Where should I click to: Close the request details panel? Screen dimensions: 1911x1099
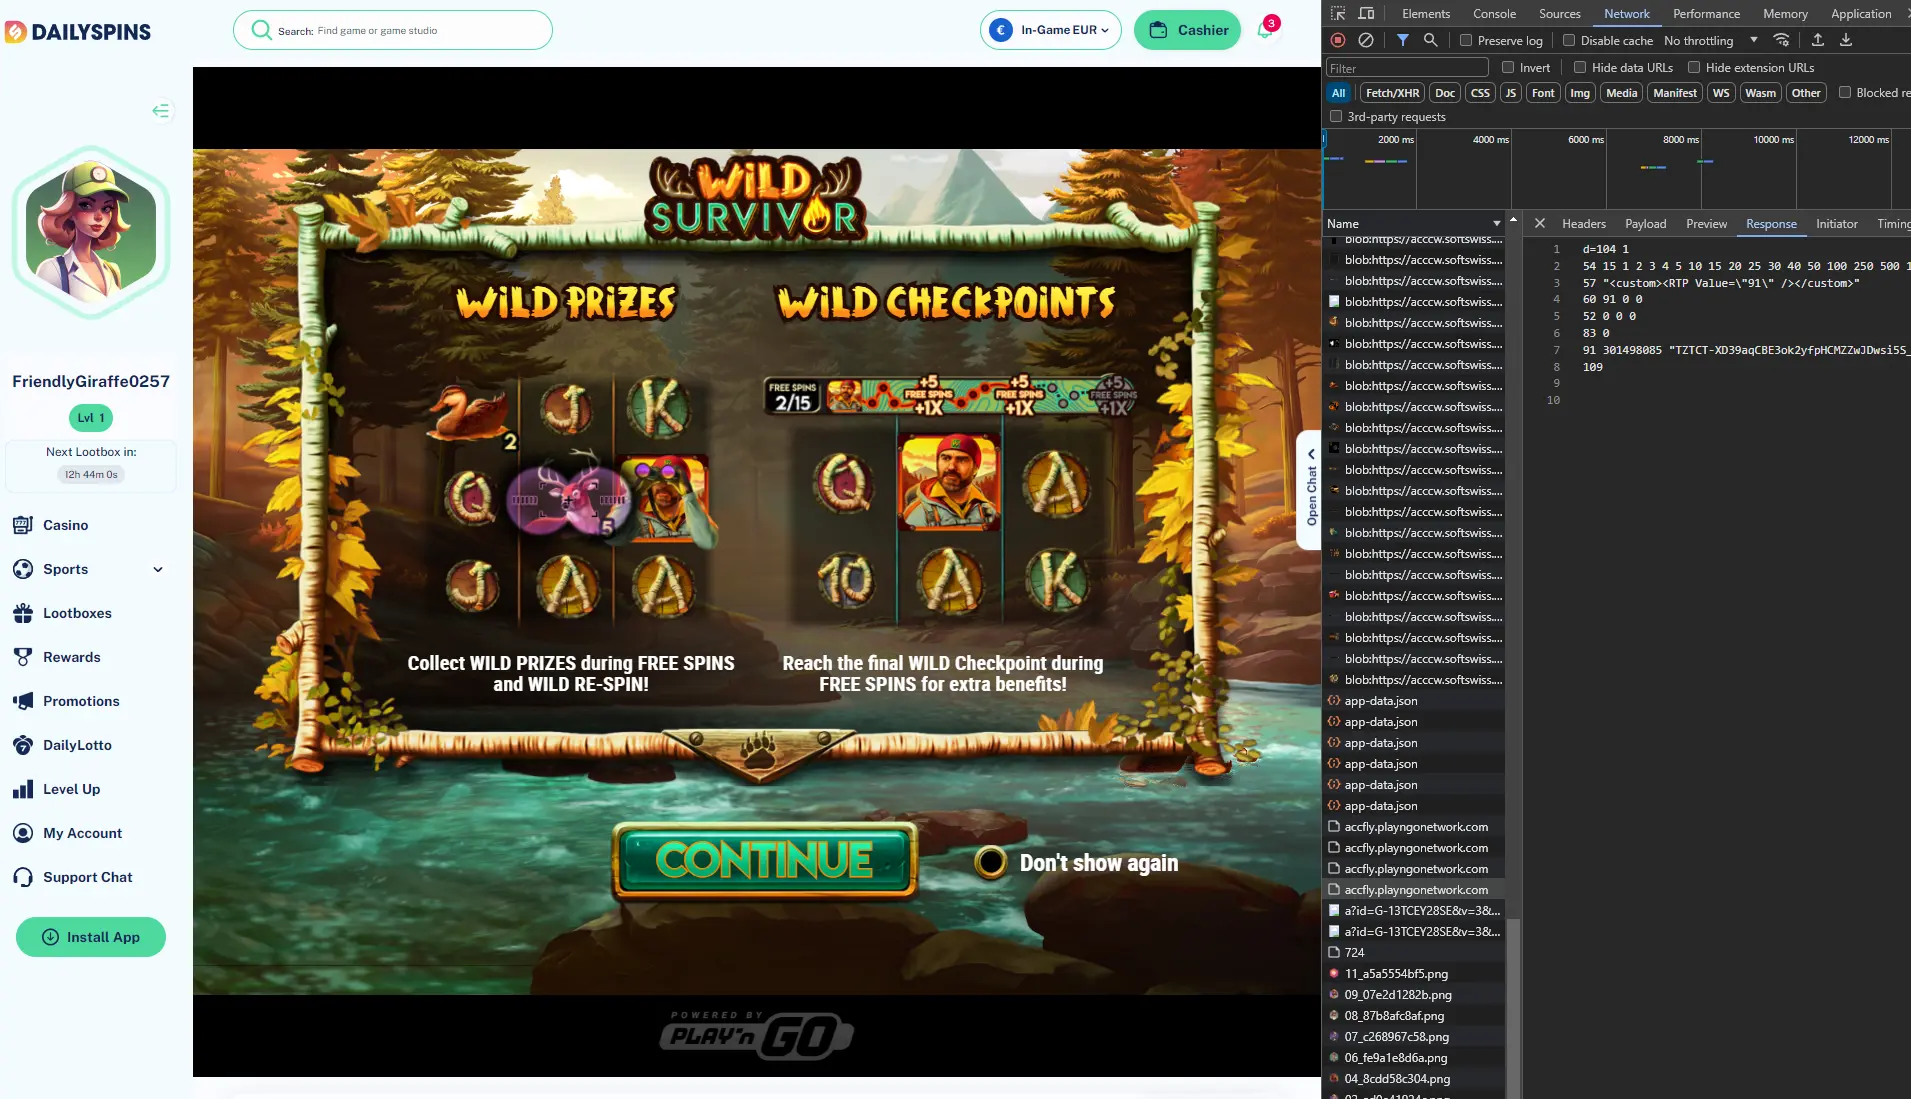(x=1540, y=224)
